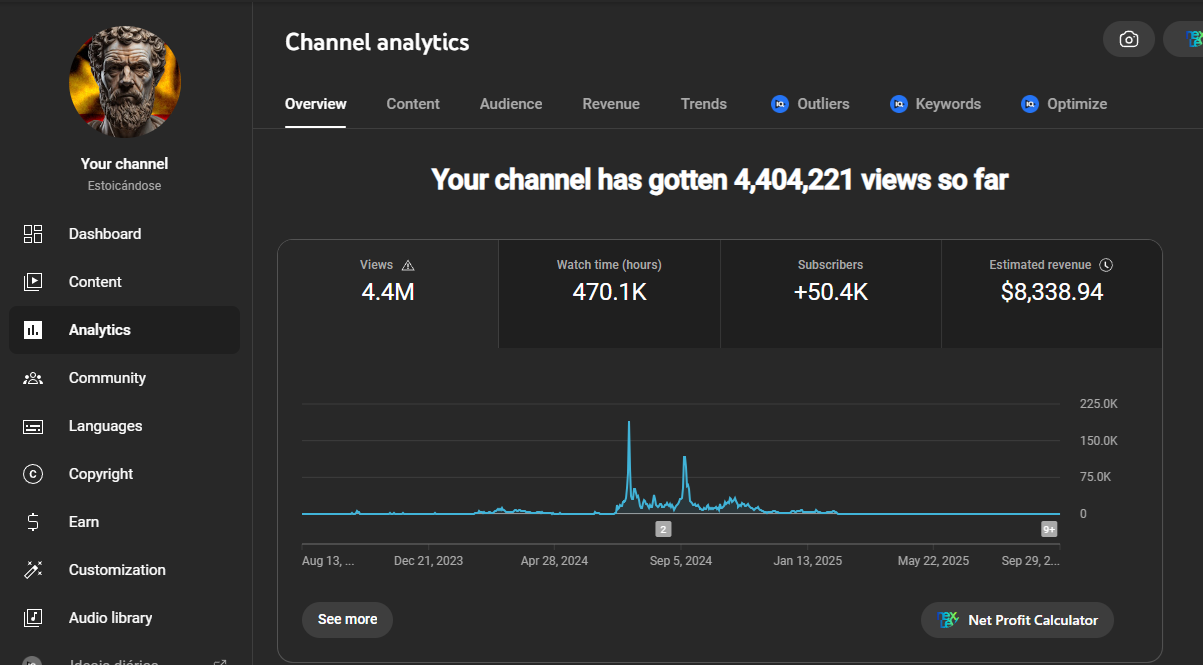Select the Estimated revenue metric card
This screenshot has height=665, width=1203.
coord(1052,294)
